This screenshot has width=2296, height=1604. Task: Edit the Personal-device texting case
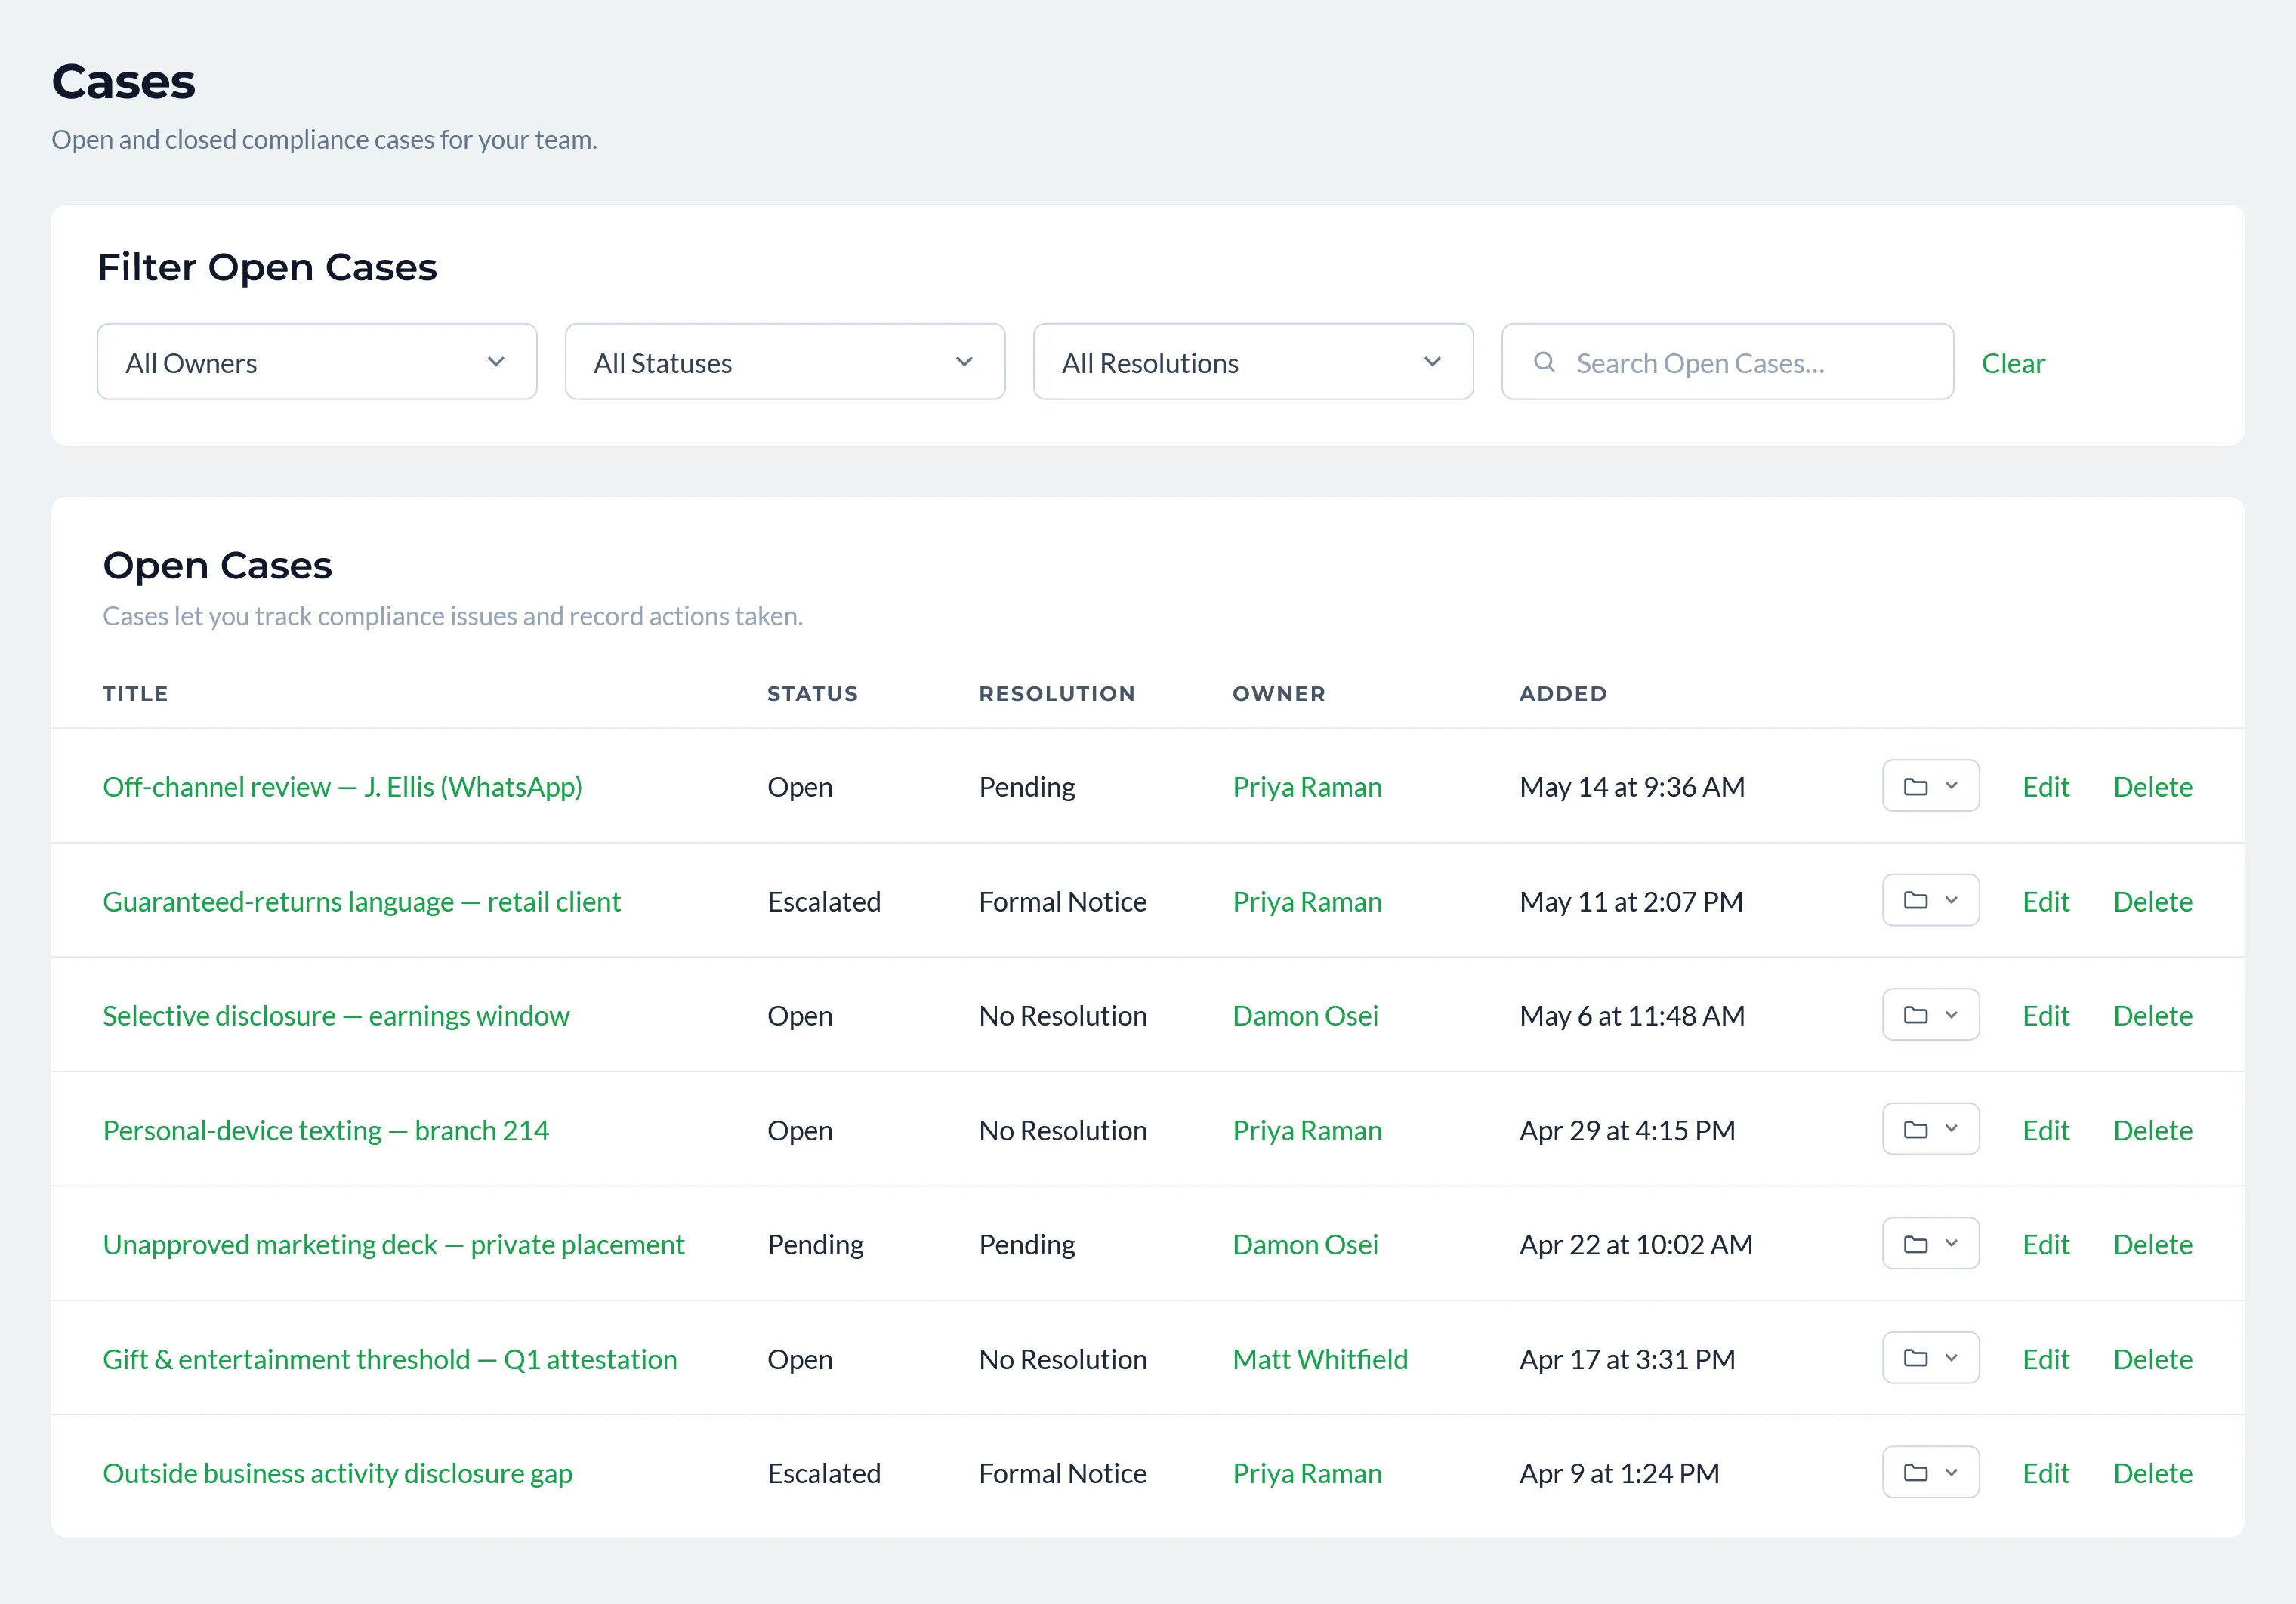tap(2045, 1130)
